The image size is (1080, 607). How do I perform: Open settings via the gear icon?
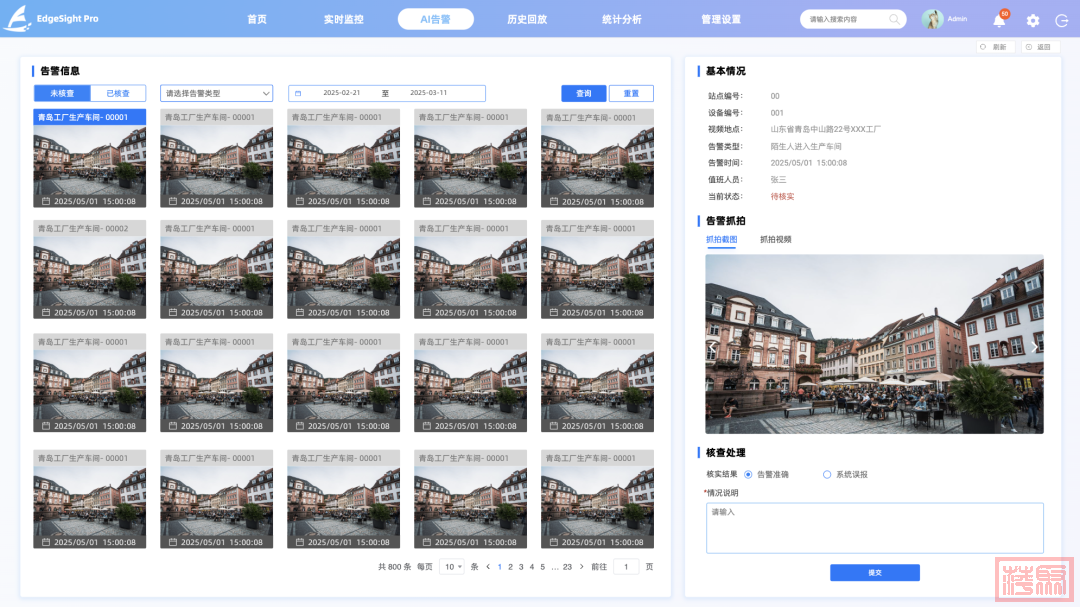(1033, 20)
